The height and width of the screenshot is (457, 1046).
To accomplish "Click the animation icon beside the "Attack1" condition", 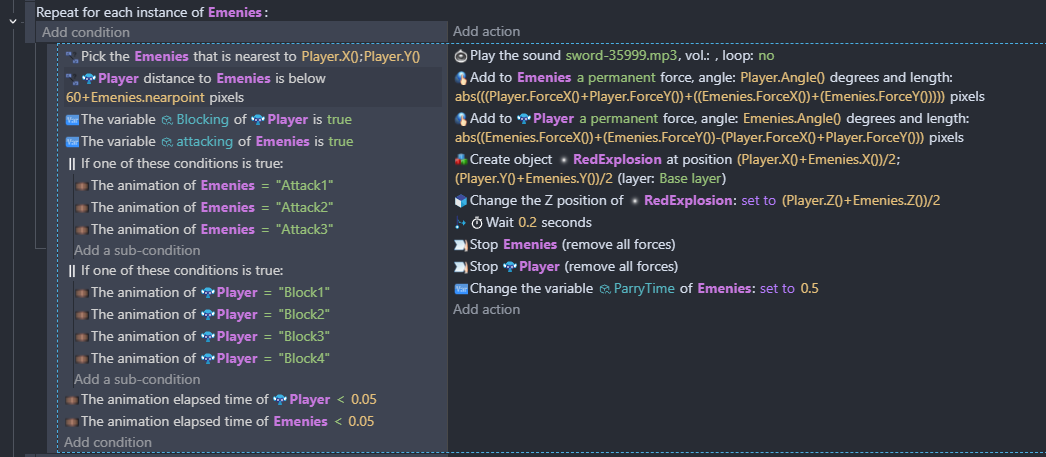I will coord(83,185).
